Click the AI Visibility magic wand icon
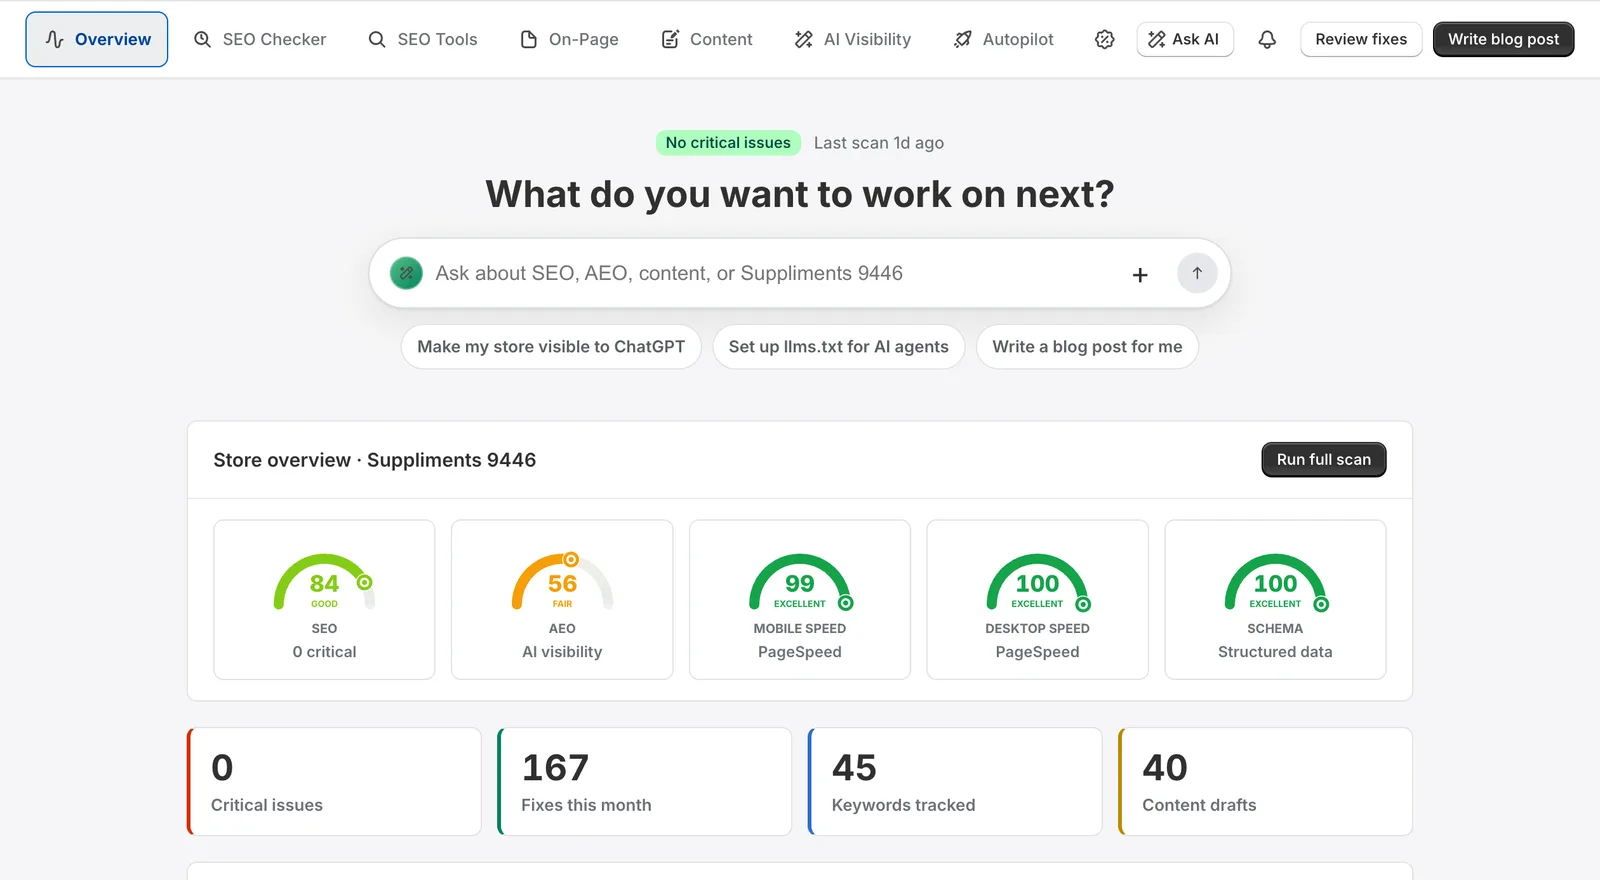1600x880 pixels. (x=804, y=39)
